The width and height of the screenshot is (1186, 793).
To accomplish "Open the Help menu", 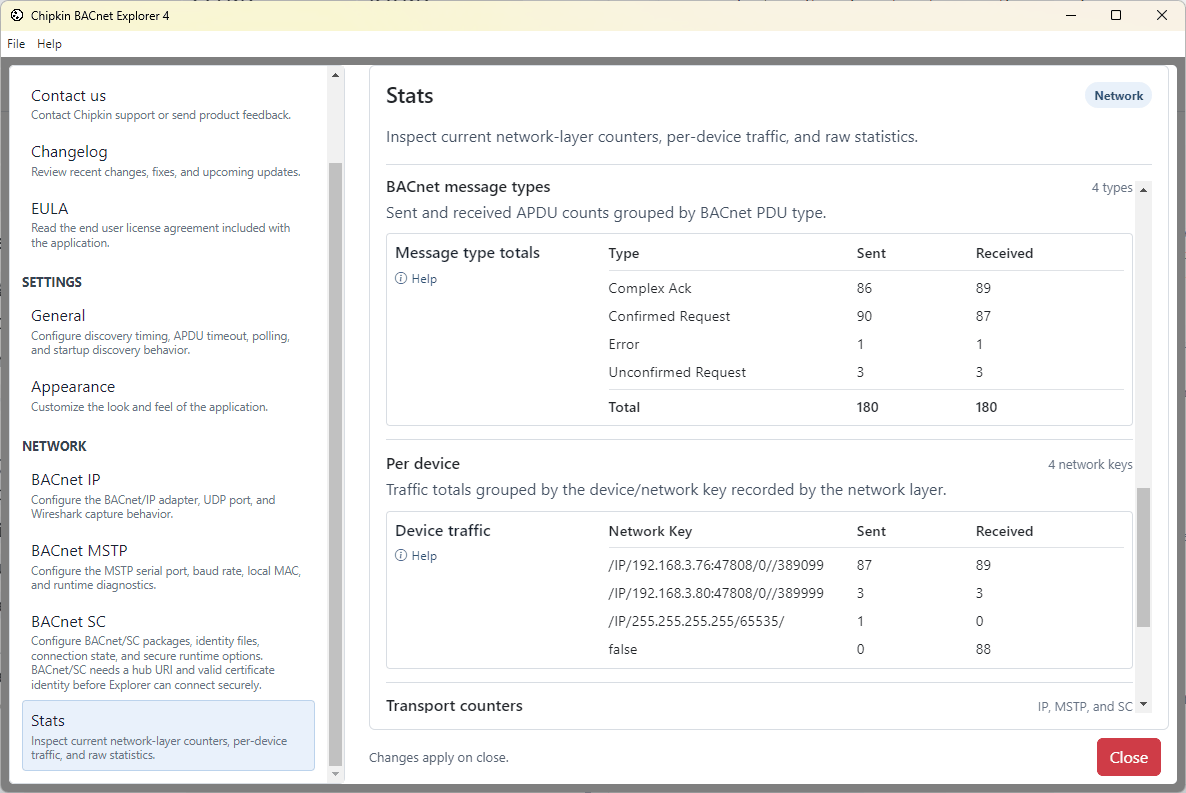I will click(49, 44).
